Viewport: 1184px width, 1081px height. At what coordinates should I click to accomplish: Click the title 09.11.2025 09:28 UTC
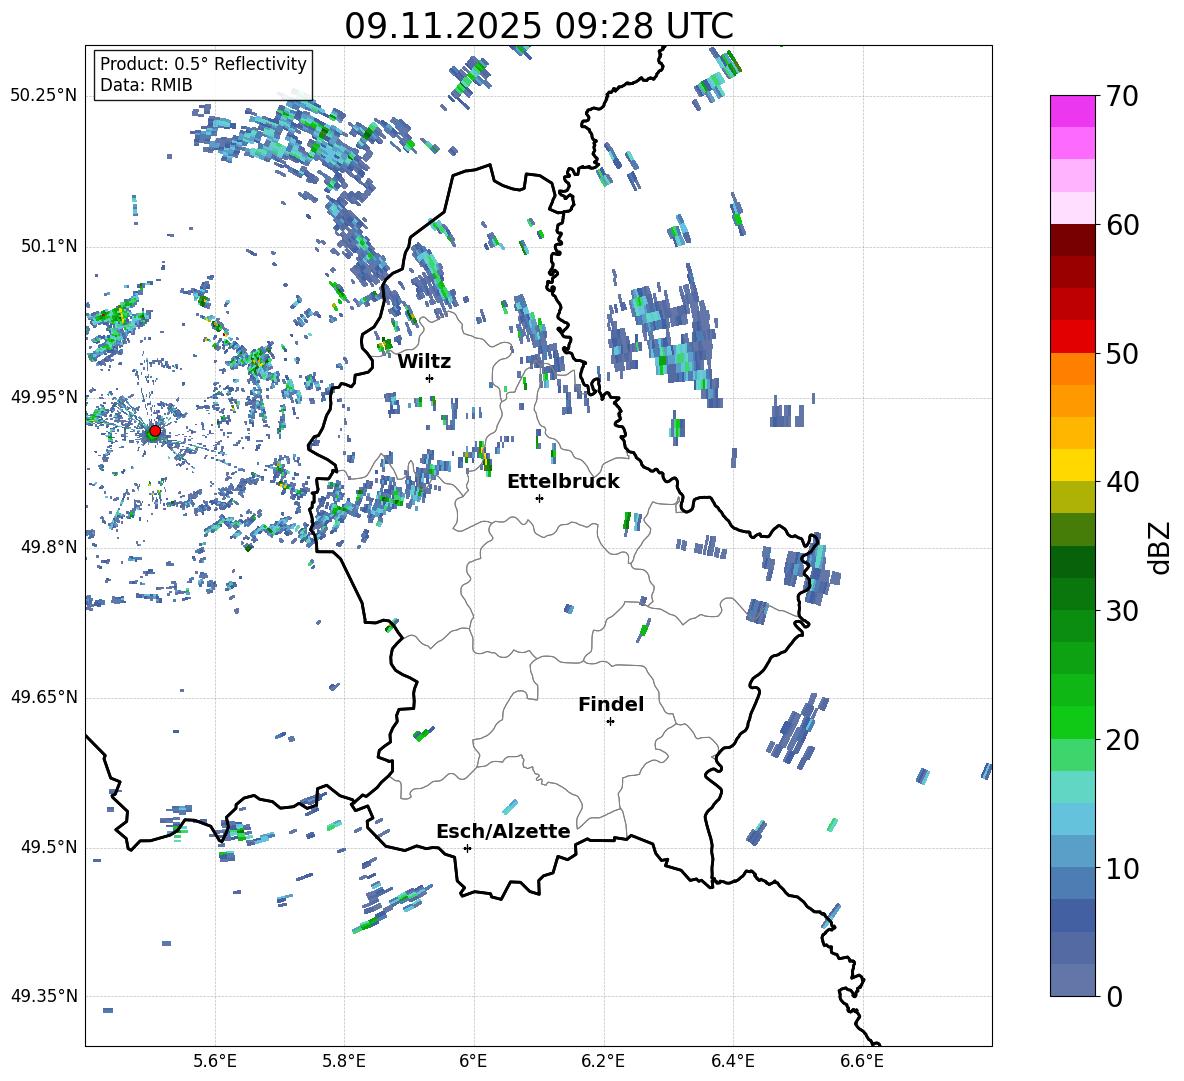pyautogui.click(x=538, y=26)
